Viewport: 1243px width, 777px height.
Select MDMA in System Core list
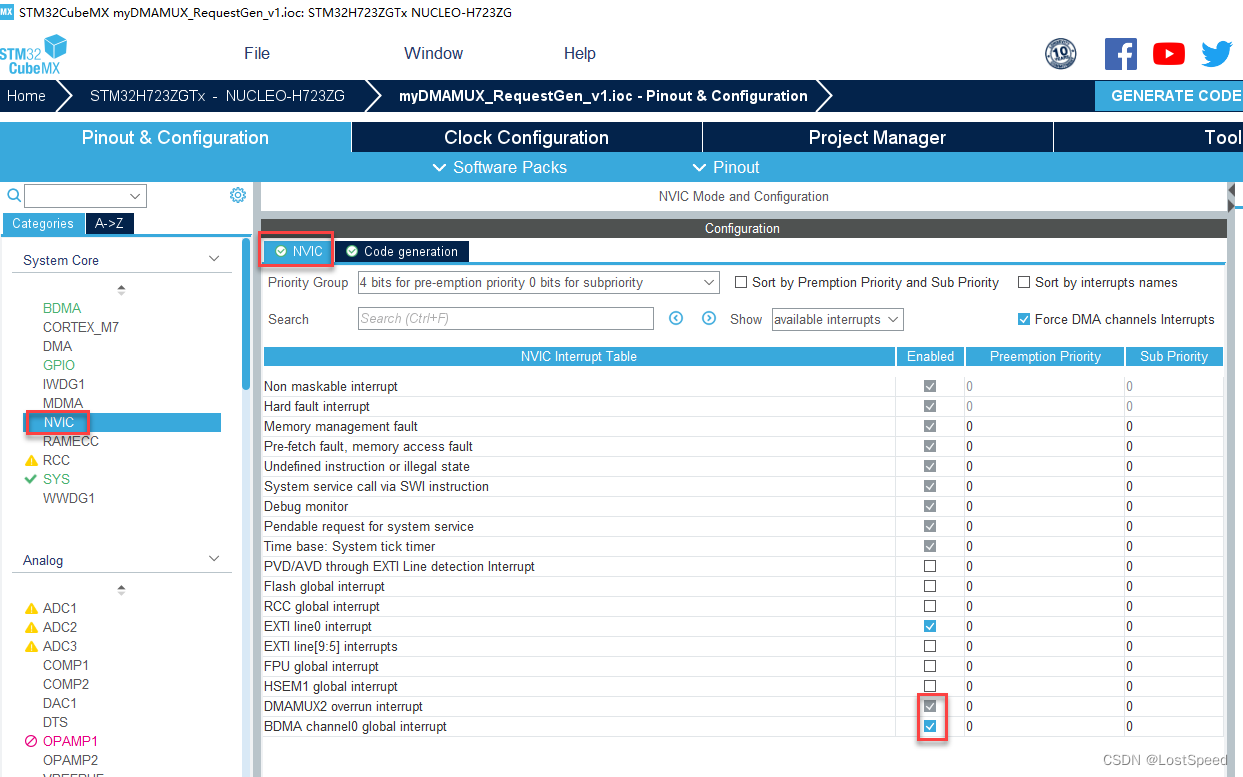pyautogui.click(x=63, y=403)
